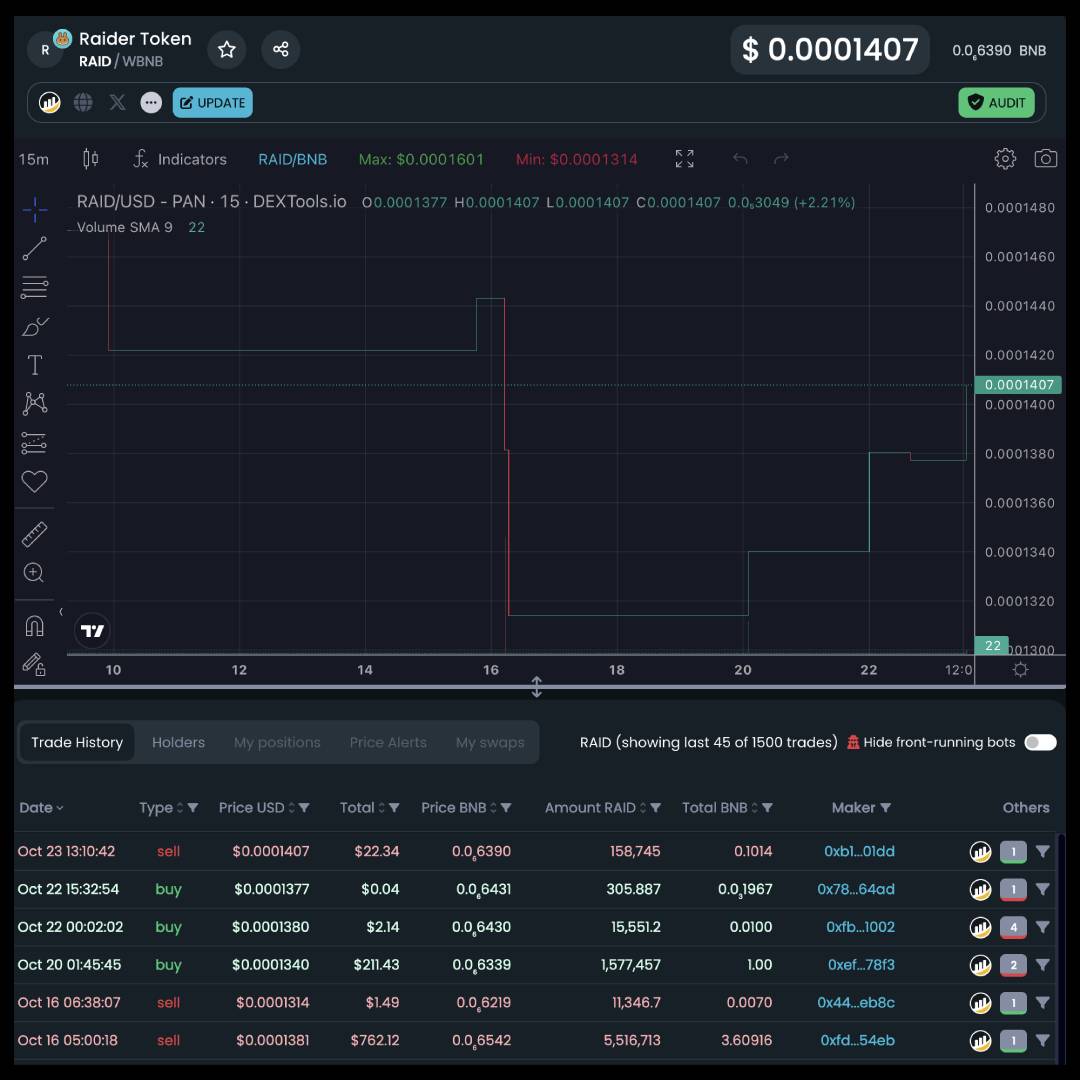Share the Raider Token pair

tap(280, 50)
